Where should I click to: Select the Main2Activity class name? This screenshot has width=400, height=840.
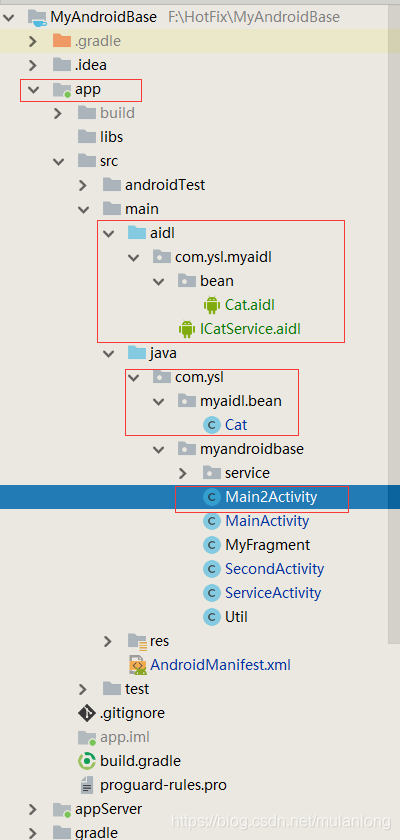point(271,497)
